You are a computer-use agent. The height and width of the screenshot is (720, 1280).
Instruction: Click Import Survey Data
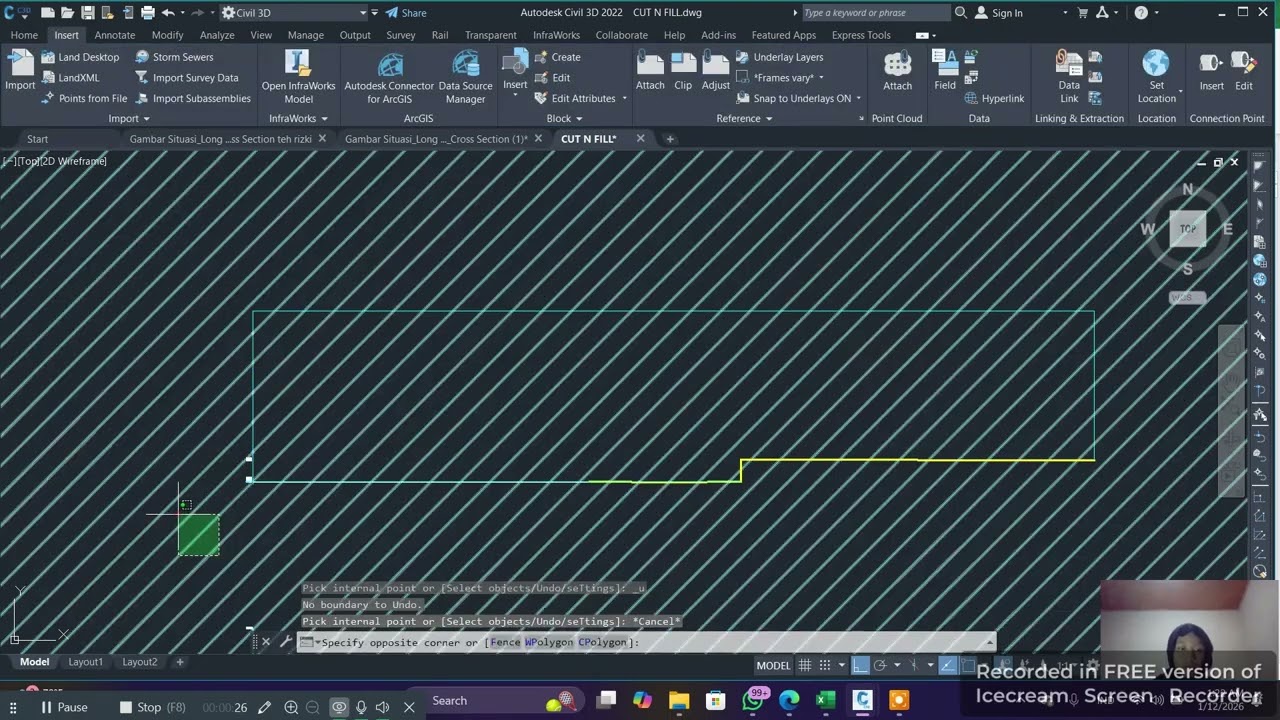tap(187, 78)
